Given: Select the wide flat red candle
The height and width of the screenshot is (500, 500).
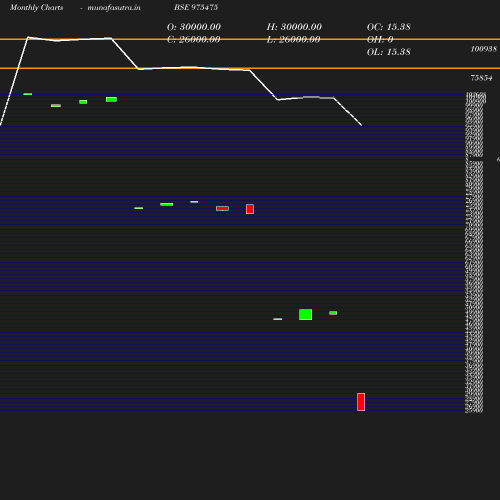Looking at the screenshot, I should click(x=222, y=208).
